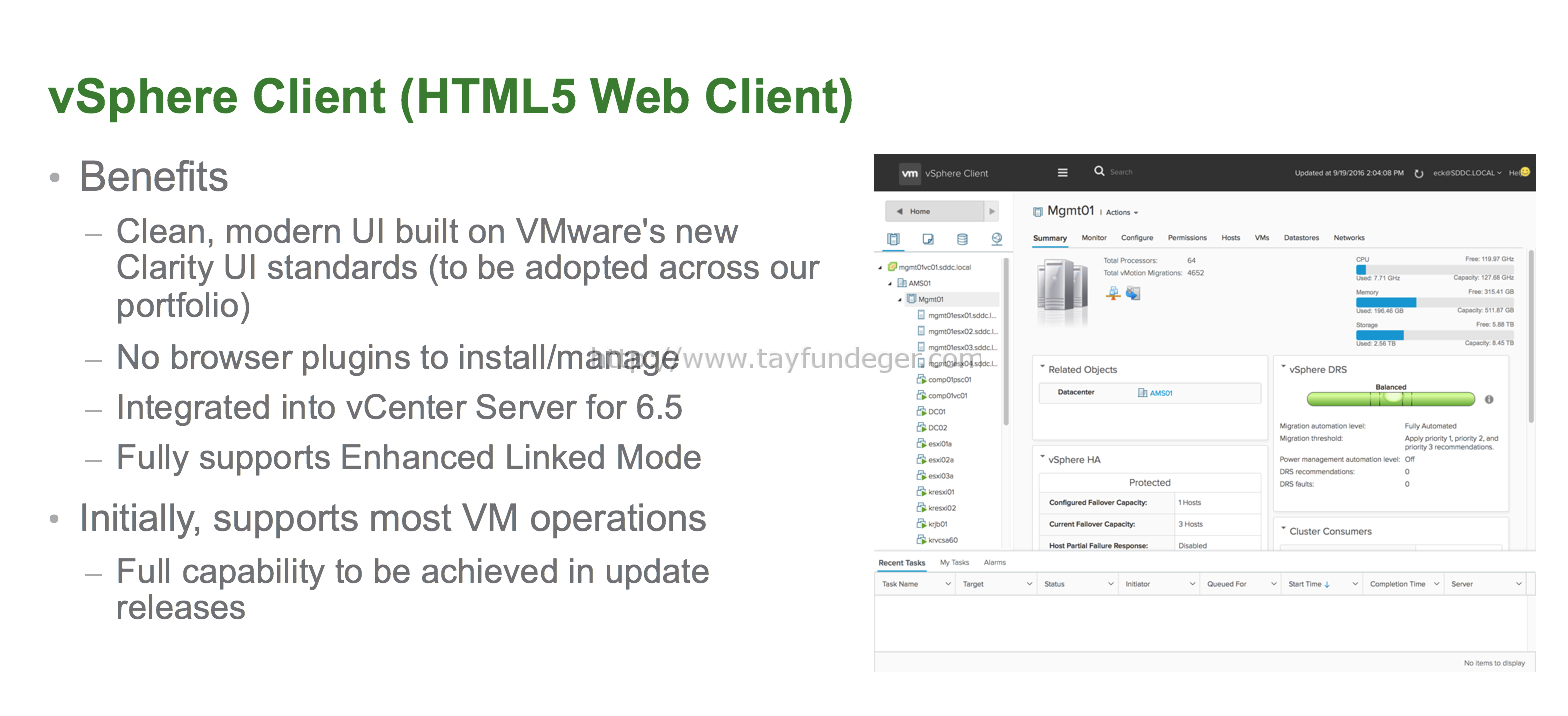Viewport: 1568px width, 716px height.
Task: Collapse the Cluster Consumers panel
Action: (1284, 530)
